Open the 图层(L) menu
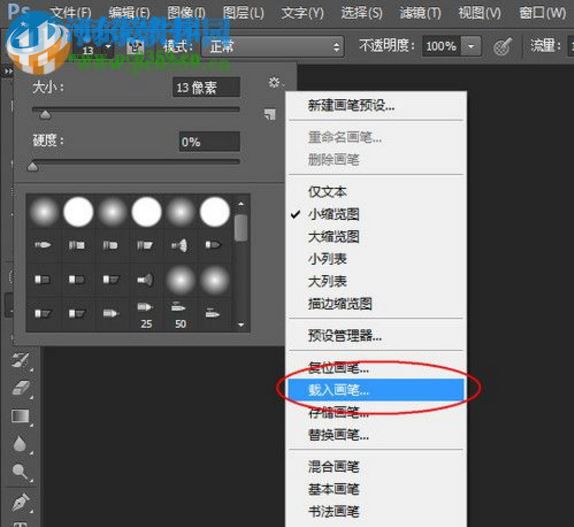 tap(243, 14)
